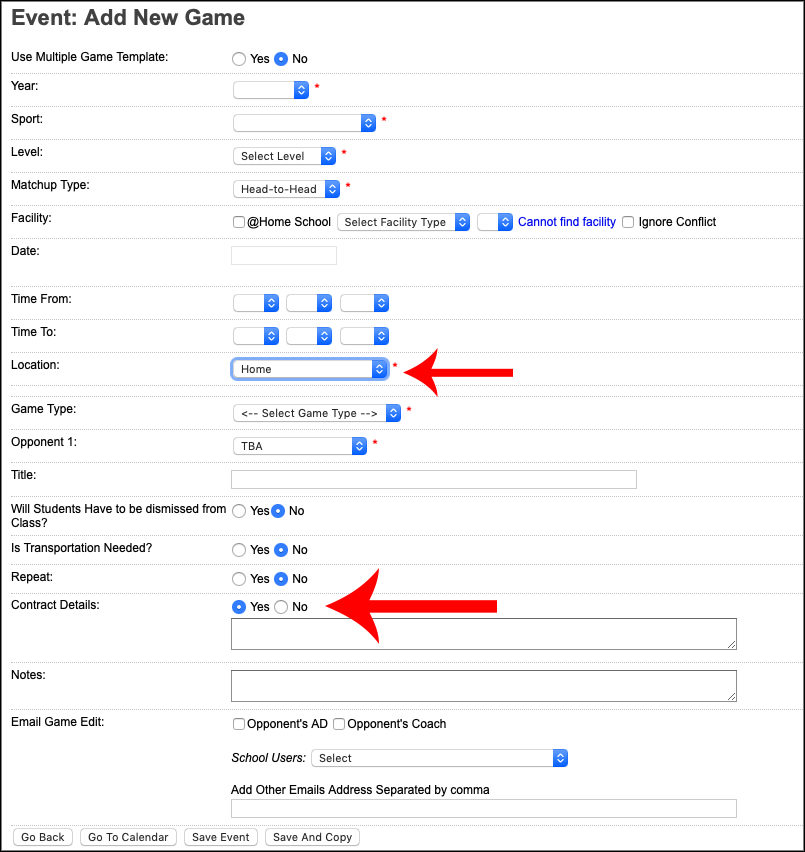Open the Select Level dropdown

[x=284, y=156]
